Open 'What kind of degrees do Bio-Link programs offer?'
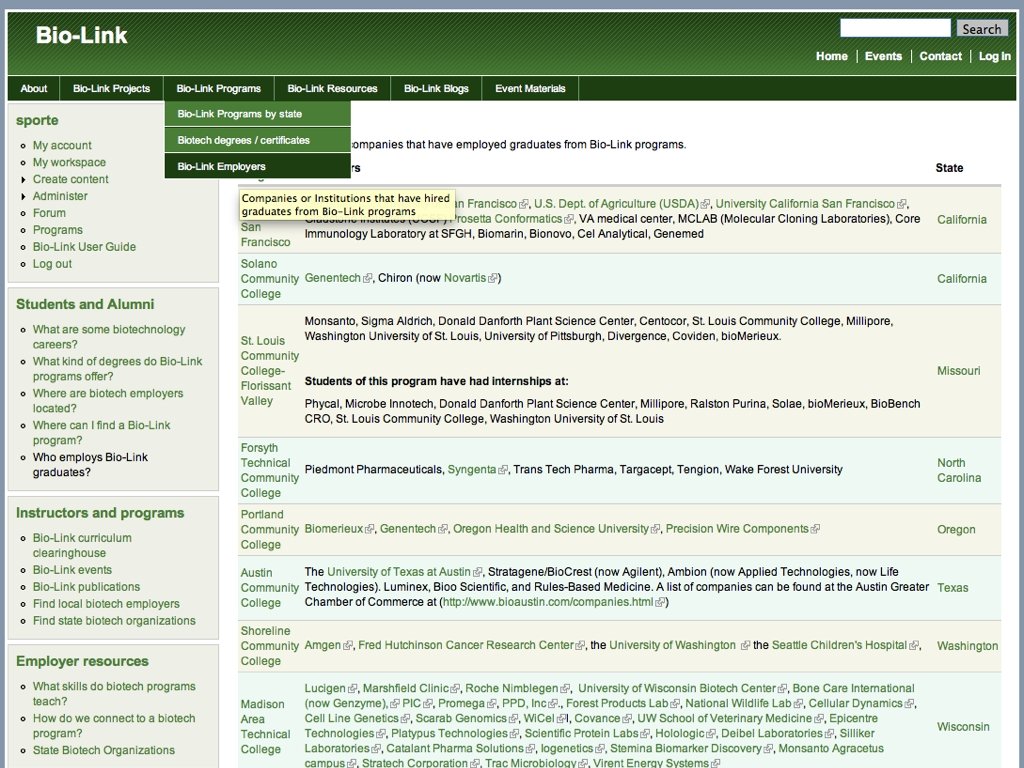Viewport: 1024px width, 768px height. click(118, 369)
